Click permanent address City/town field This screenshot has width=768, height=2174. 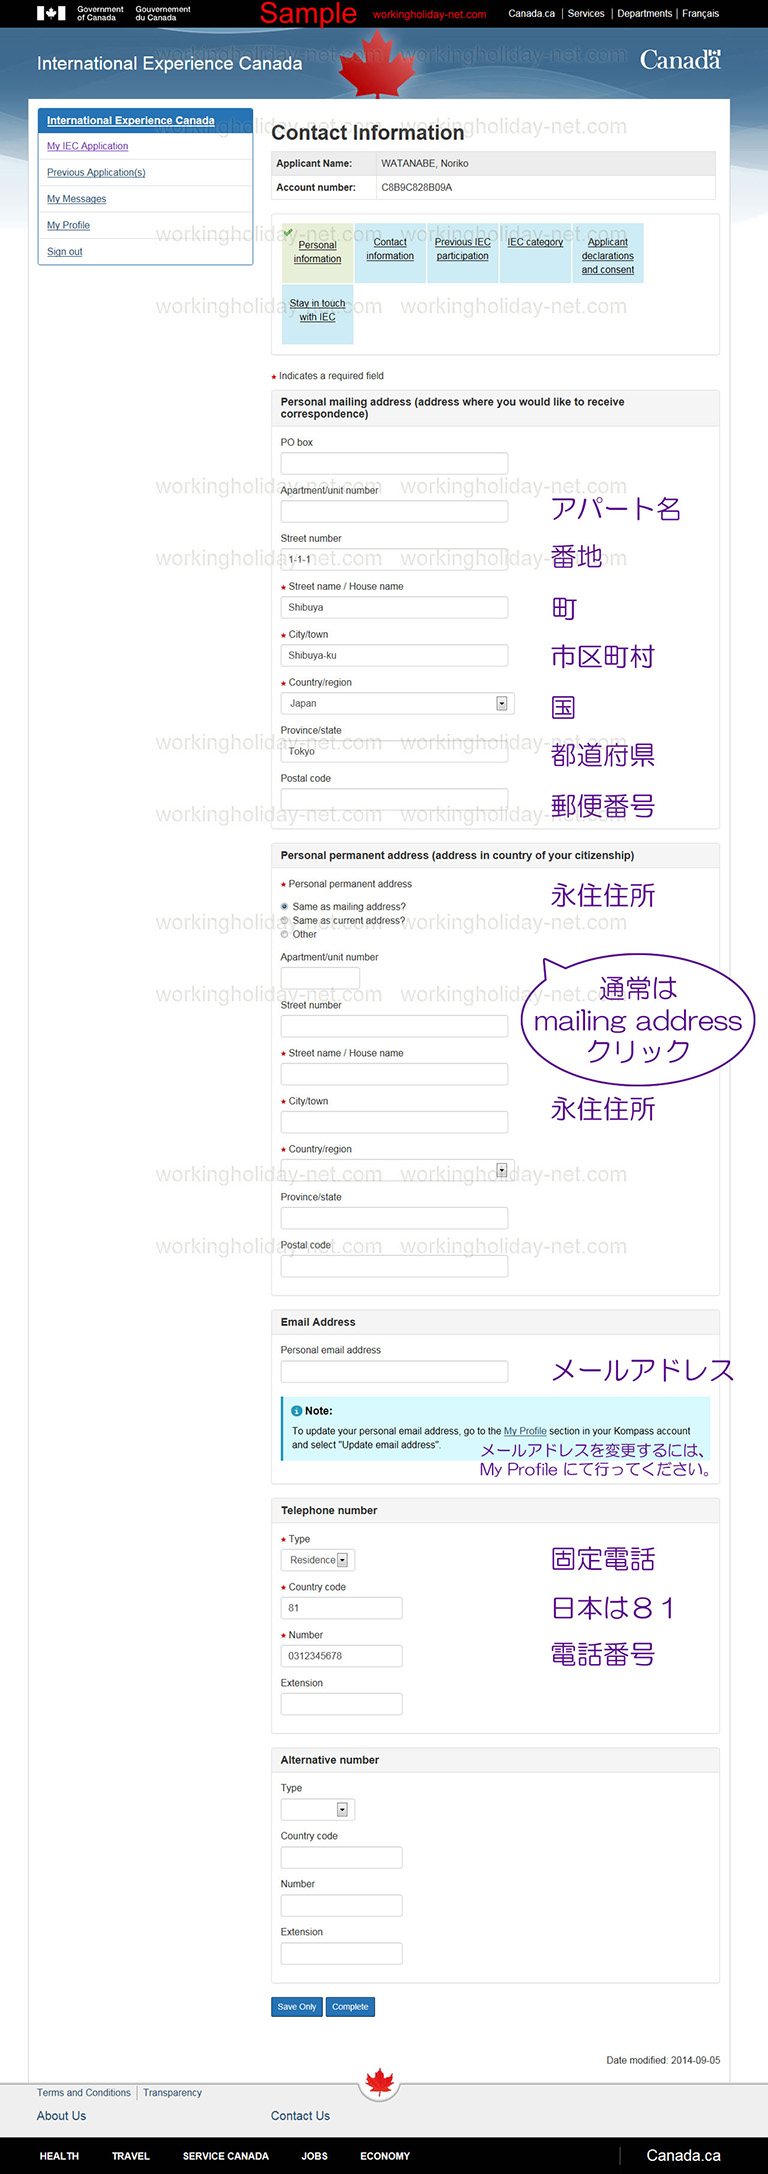394,1122
